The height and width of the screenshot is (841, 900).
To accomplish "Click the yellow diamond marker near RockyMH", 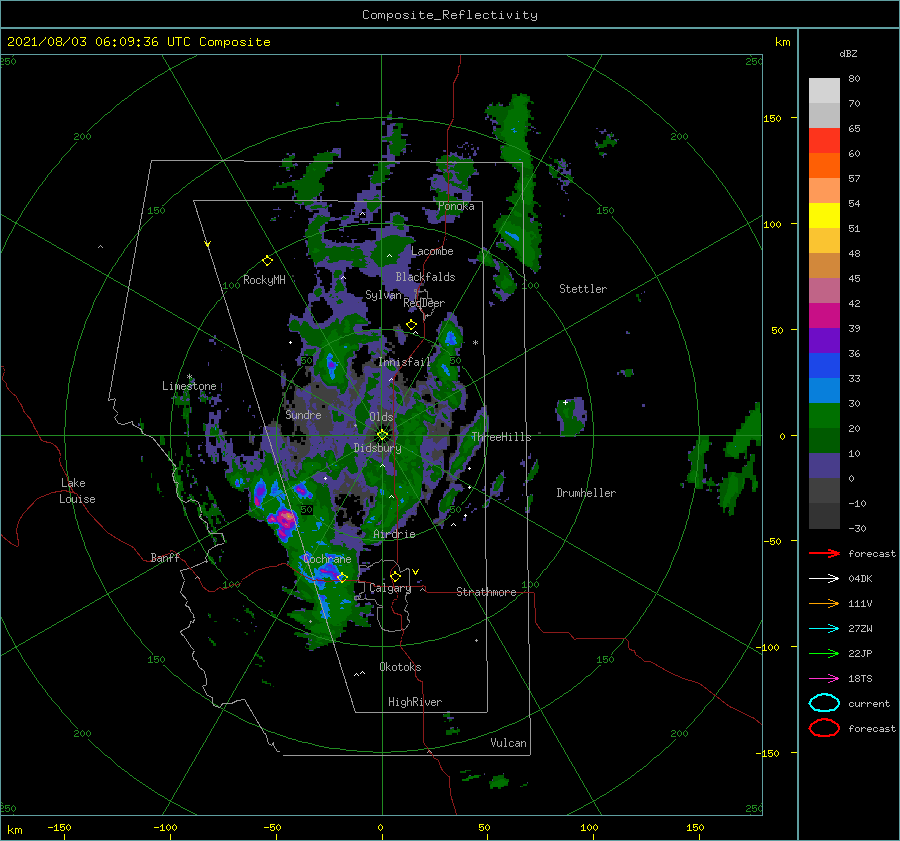I will click(267, 261).
